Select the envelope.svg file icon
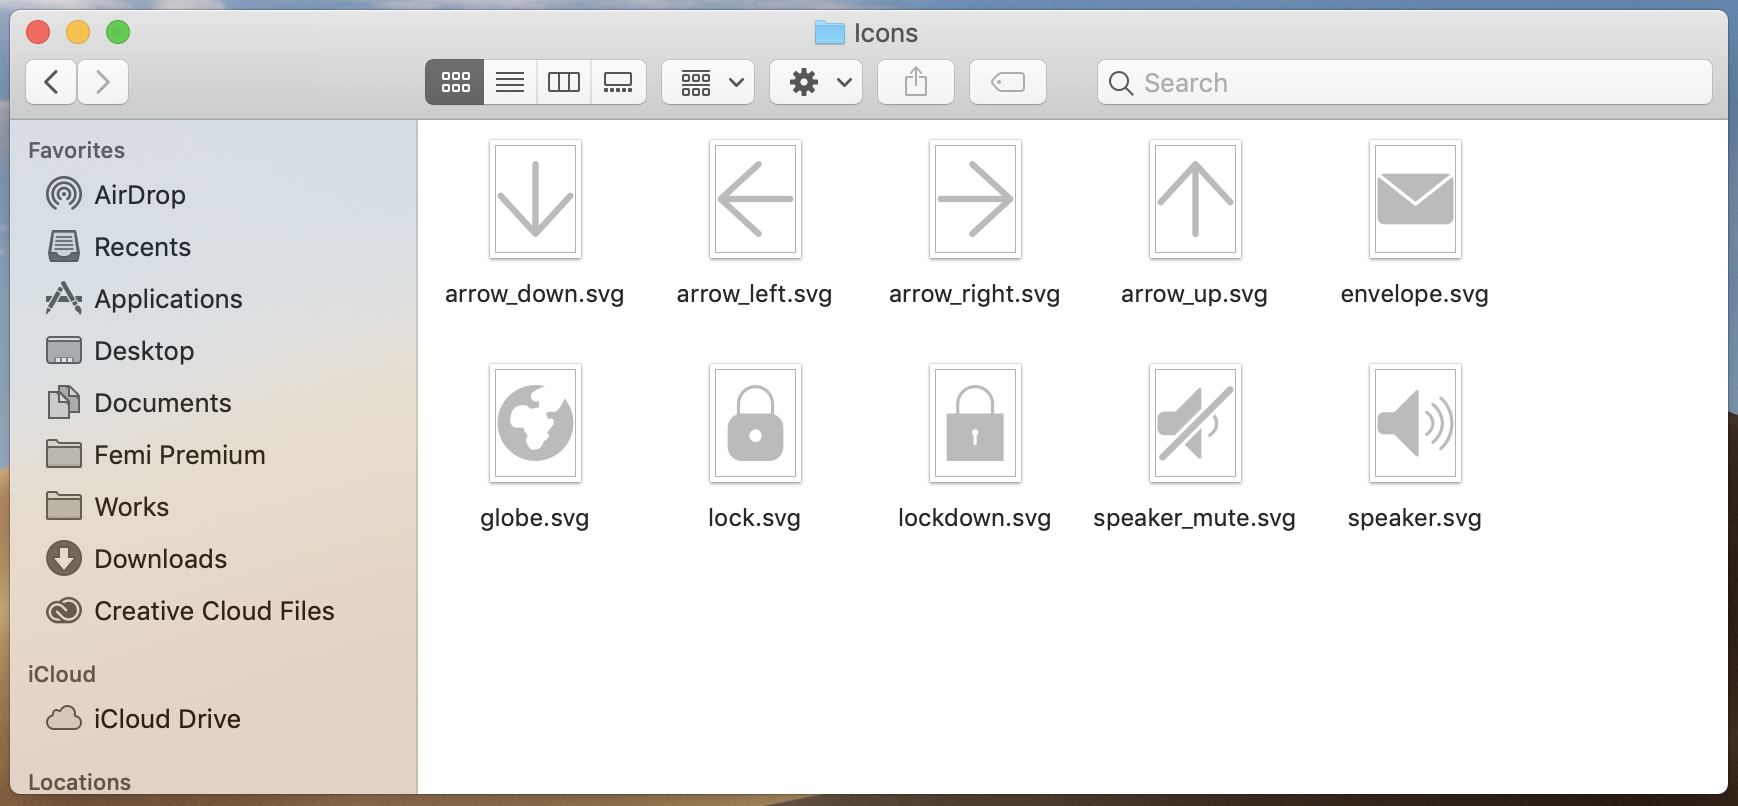 pyautogui.click(x=1415, y=199)
